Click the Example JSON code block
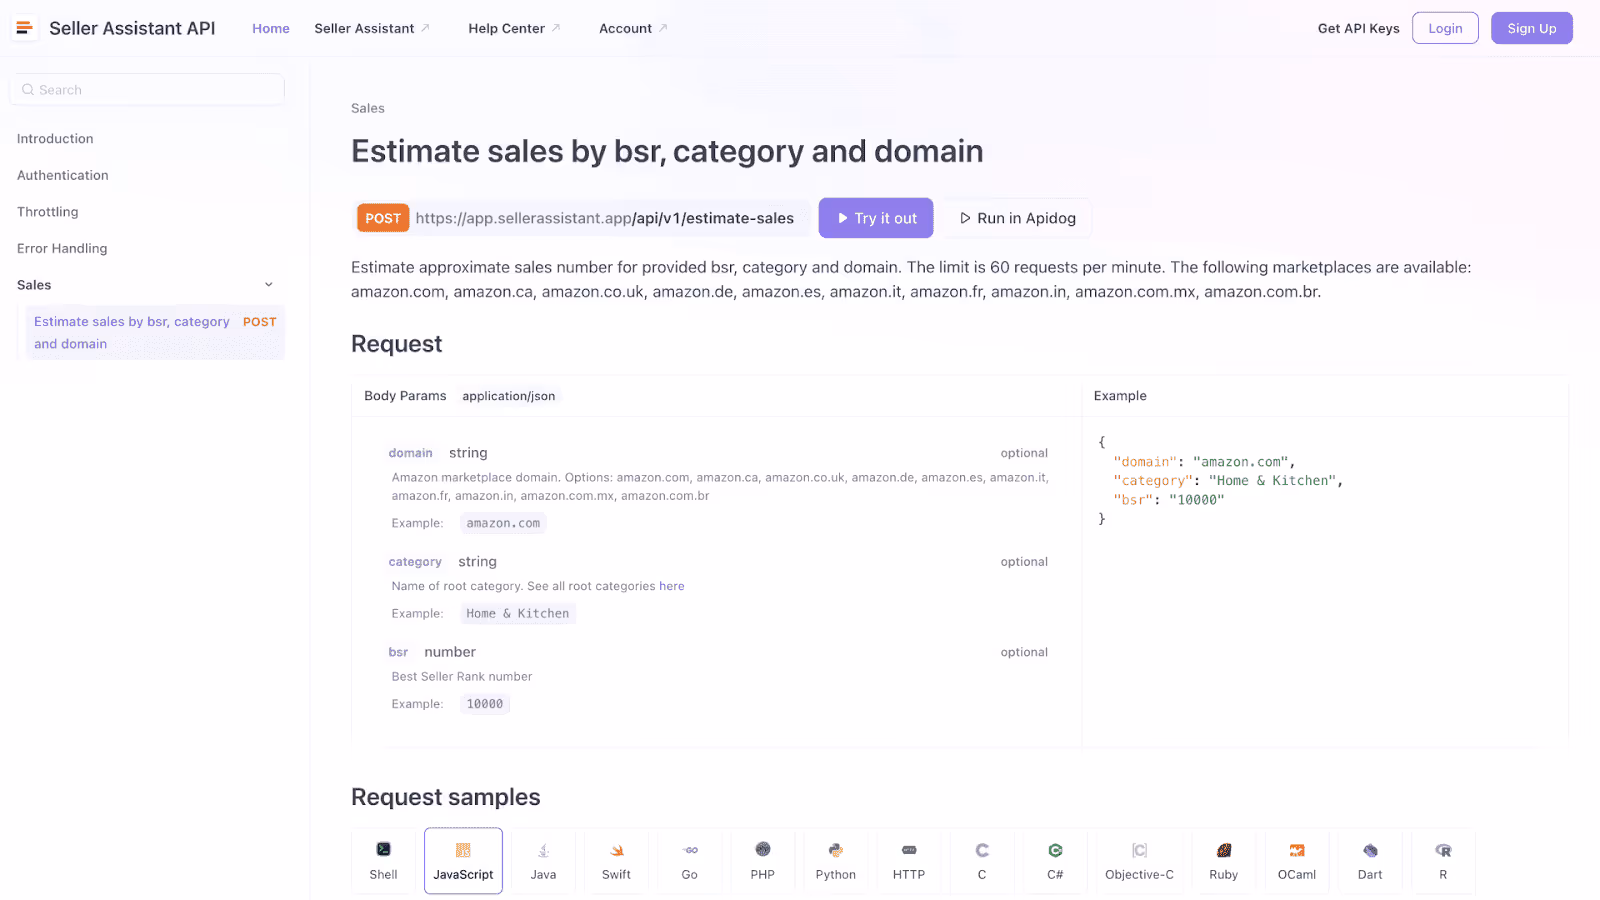This screenshot has height=900, width=1600. 1220,480
